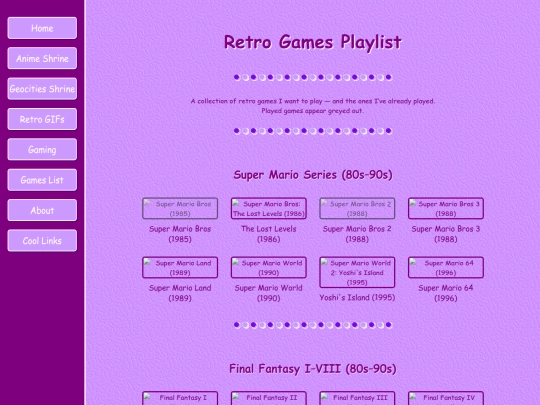Viewport: 540px width, 405px height.
Task: Open the Gaming page
Action: coord(42,149)
